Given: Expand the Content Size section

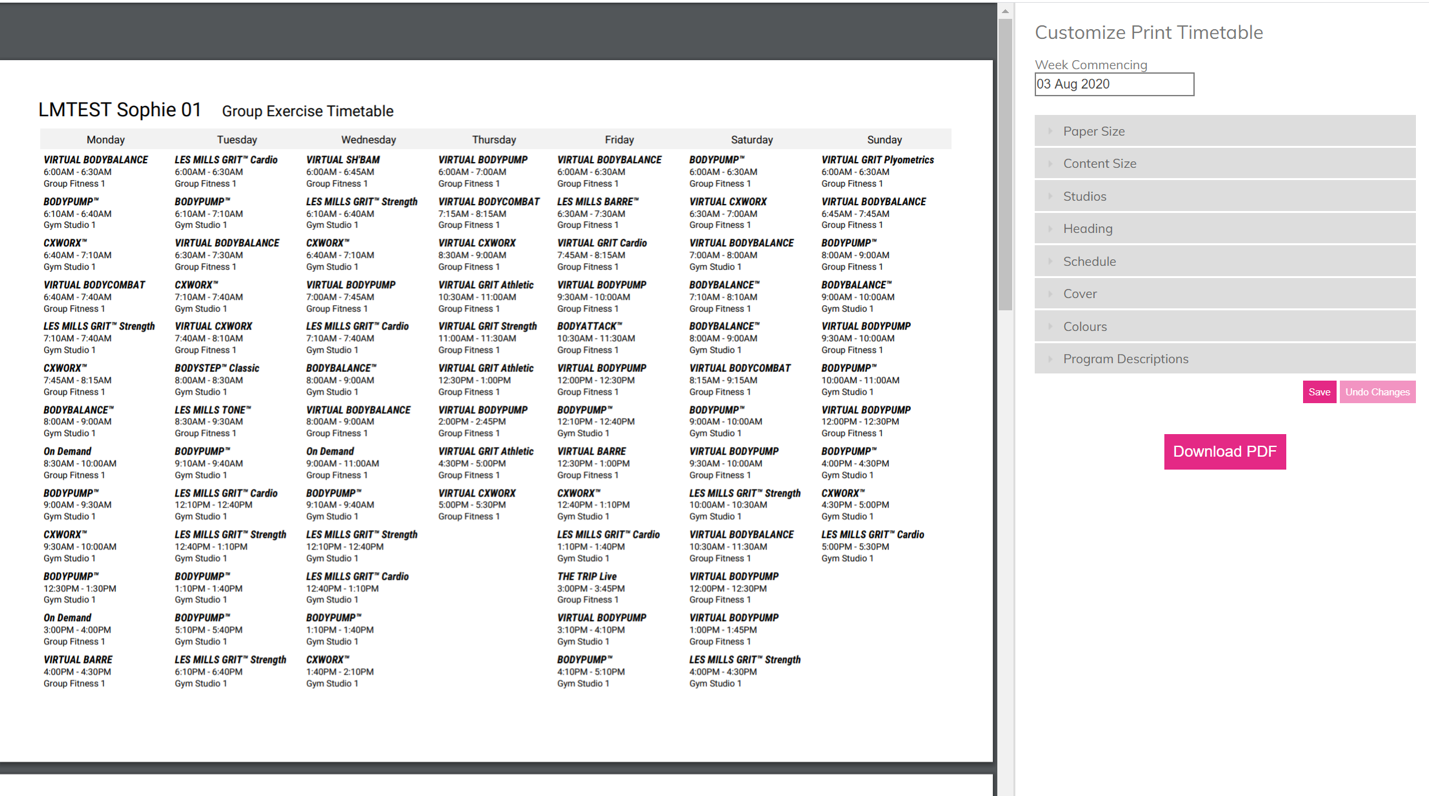Looking at the screenshot, I should click(x=1225, y=163).
